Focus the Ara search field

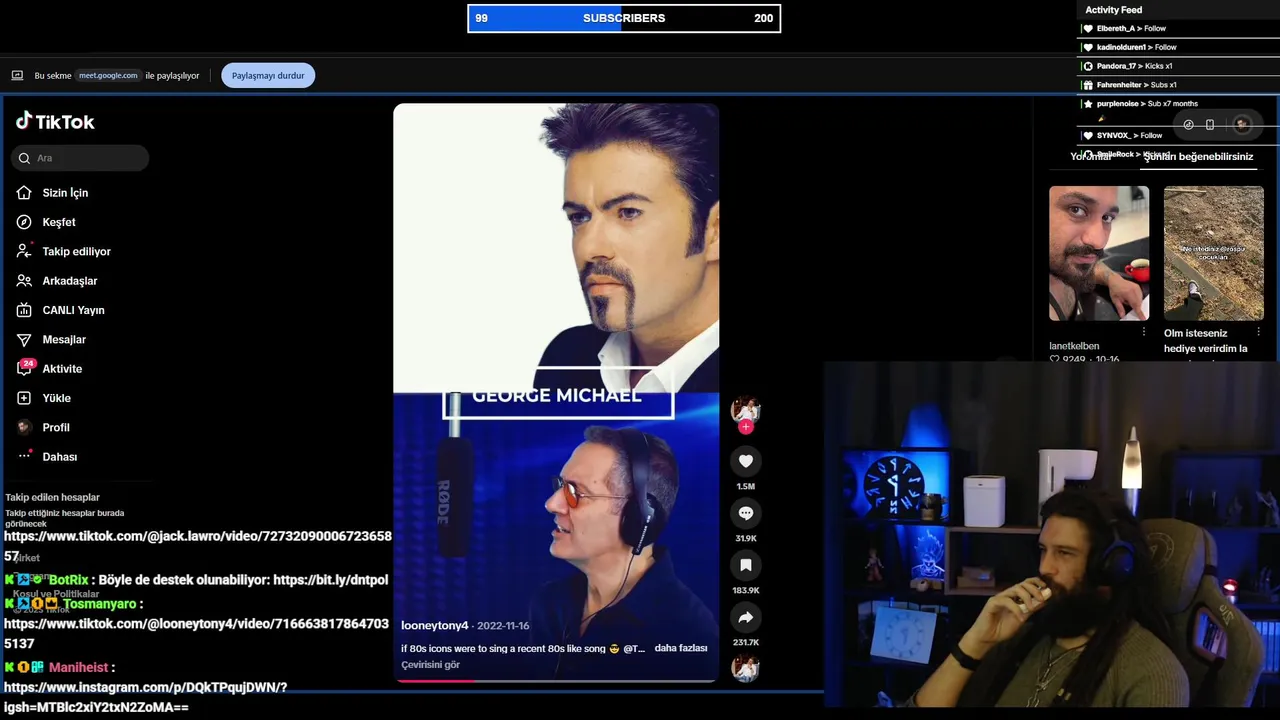[x=80, y=158]
